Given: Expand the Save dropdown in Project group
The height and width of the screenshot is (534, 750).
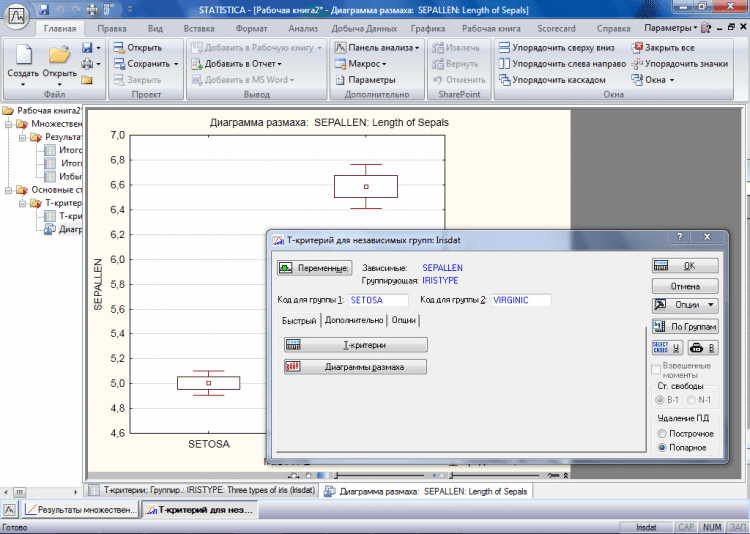Looking at the screenshot, I should (x=176, y=64).
